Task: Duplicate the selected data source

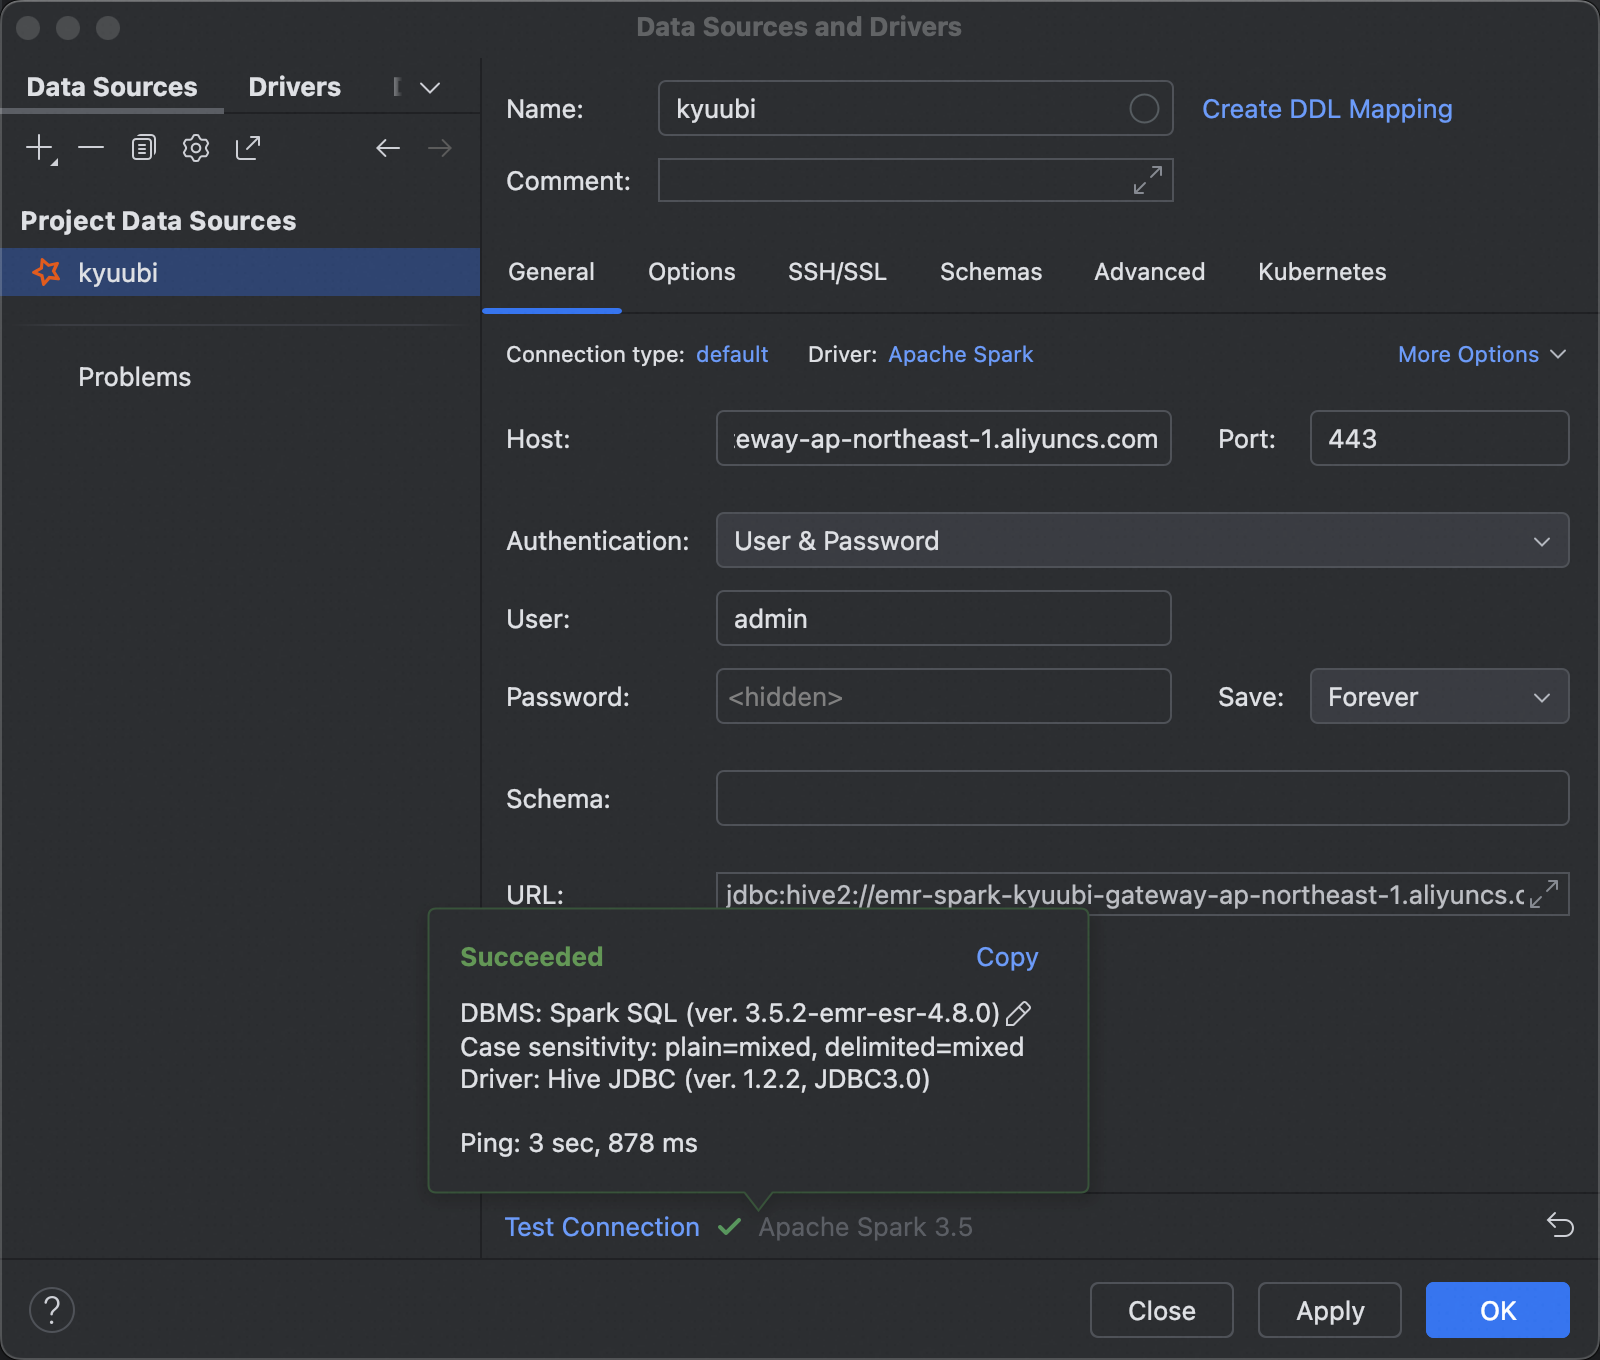Action: point(144,148)
